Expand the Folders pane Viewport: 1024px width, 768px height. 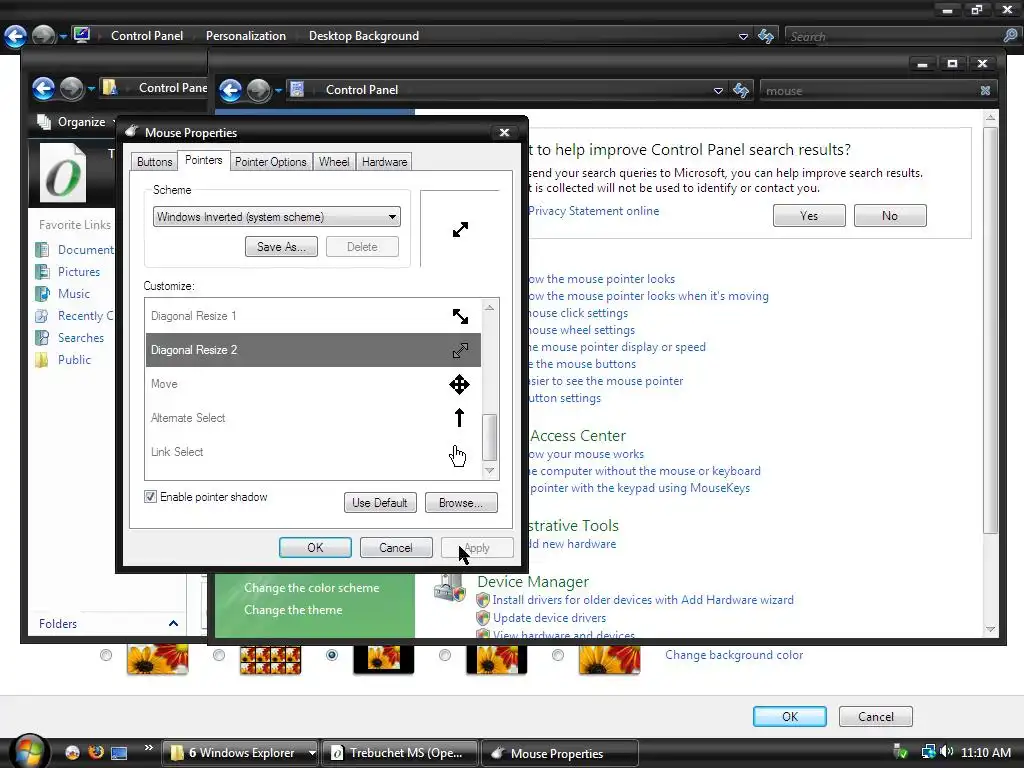click(x=173, y=624)
